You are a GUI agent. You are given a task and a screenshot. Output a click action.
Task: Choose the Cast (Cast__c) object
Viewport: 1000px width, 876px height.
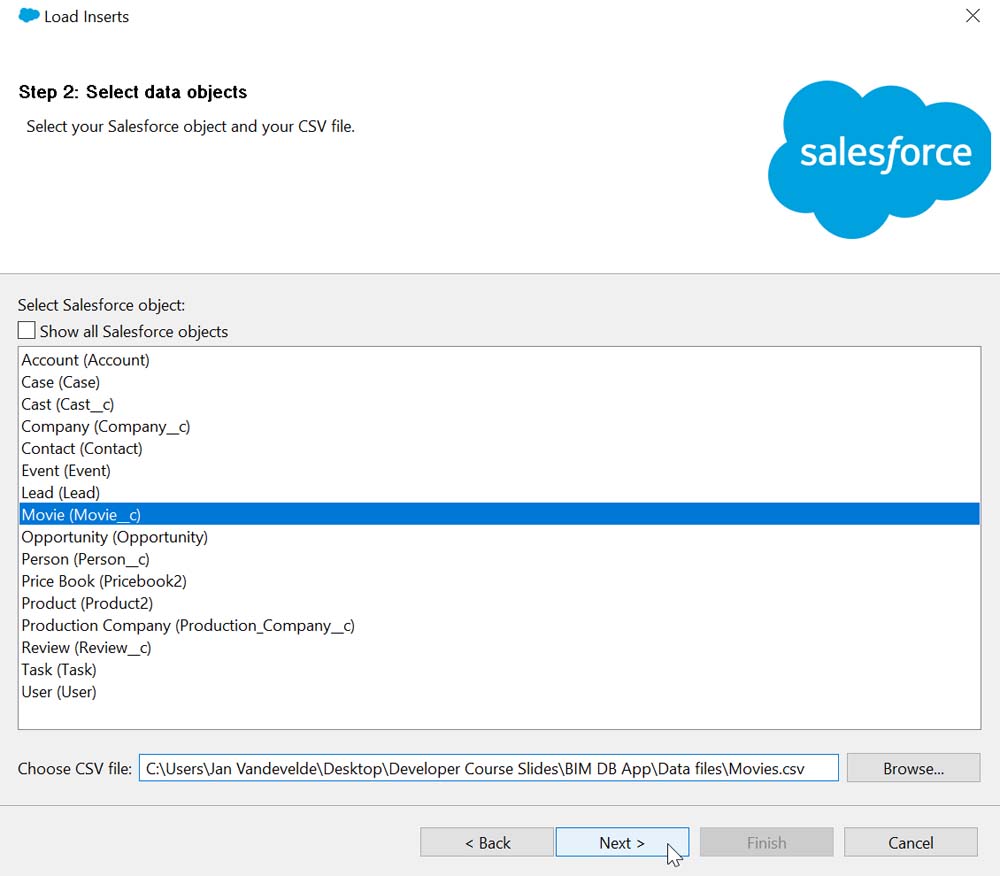[68, 404]
